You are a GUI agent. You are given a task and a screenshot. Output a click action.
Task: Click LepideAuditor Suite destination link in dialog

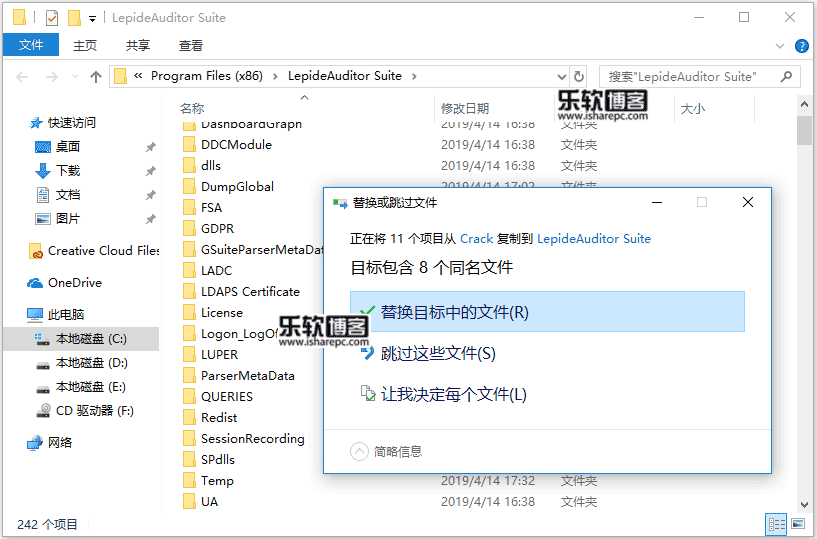[x=594, y=239]
